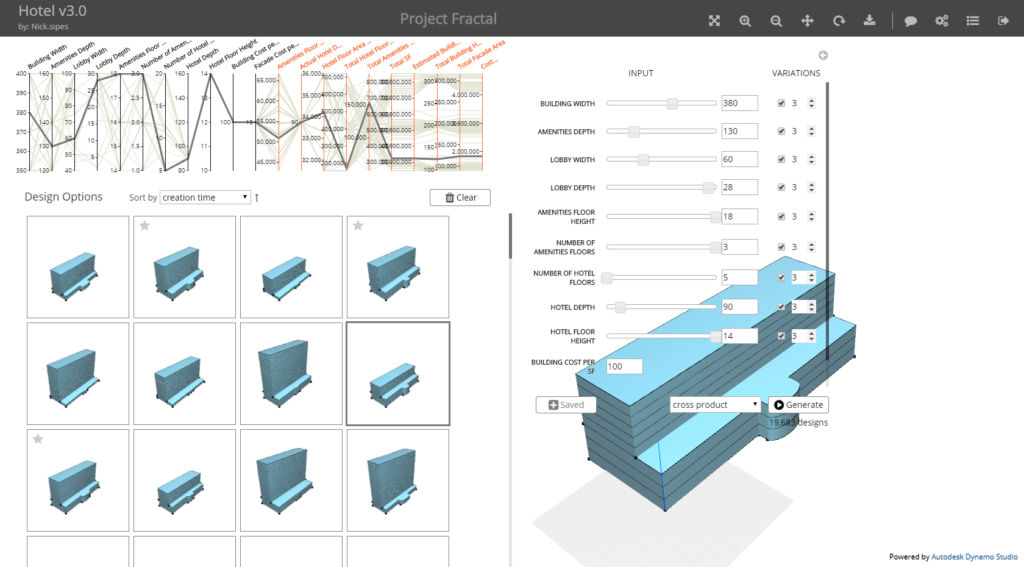Star the fourth design in first row
The height and width of the screenshot is (567, 1024).
point(358,225)
